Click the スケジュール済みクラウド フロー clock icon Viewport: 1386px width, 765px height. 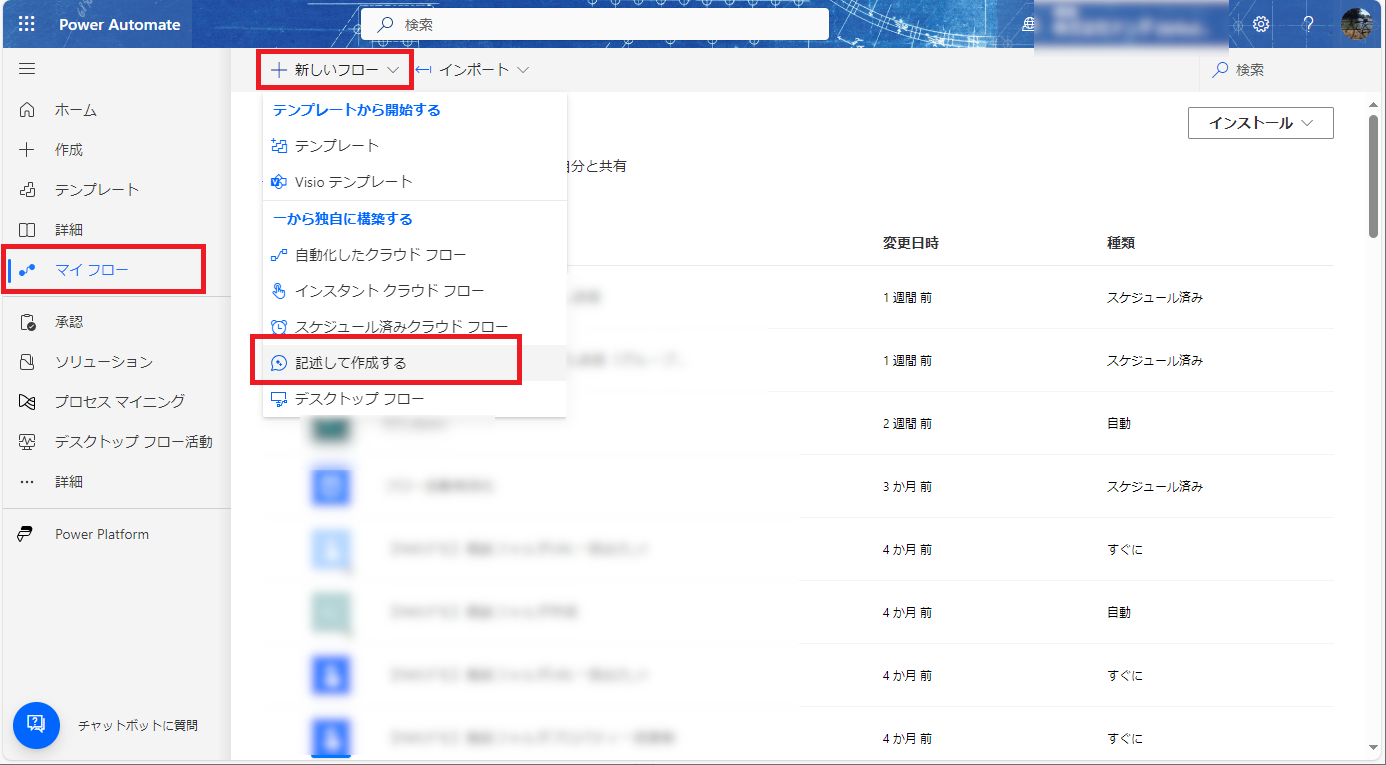click(x=279, y=327)
